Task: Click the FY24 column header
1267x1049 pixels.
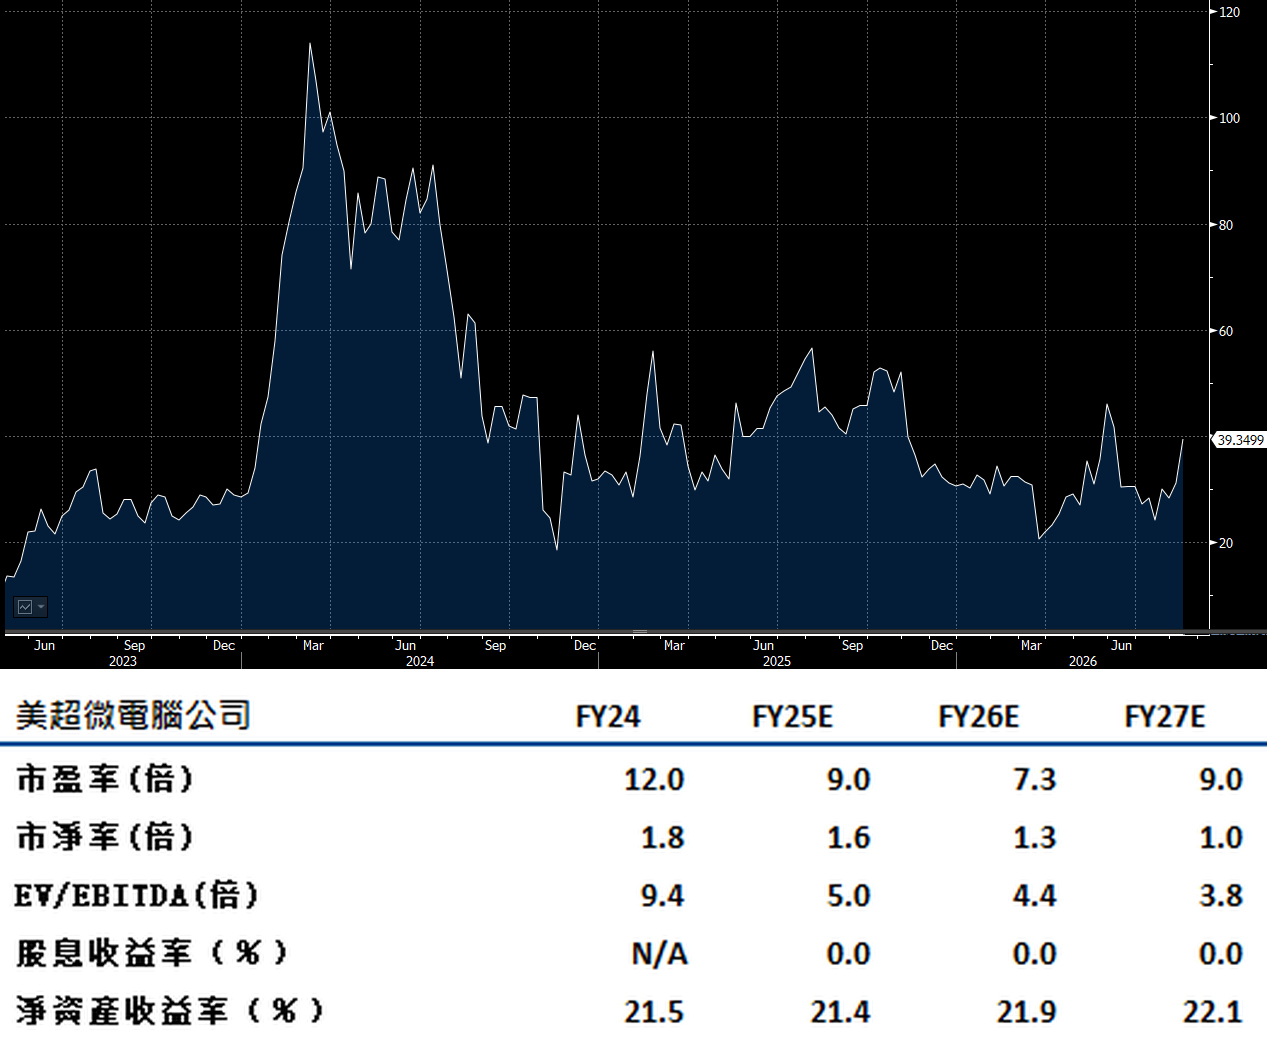Action: click(x=608, y=717)
